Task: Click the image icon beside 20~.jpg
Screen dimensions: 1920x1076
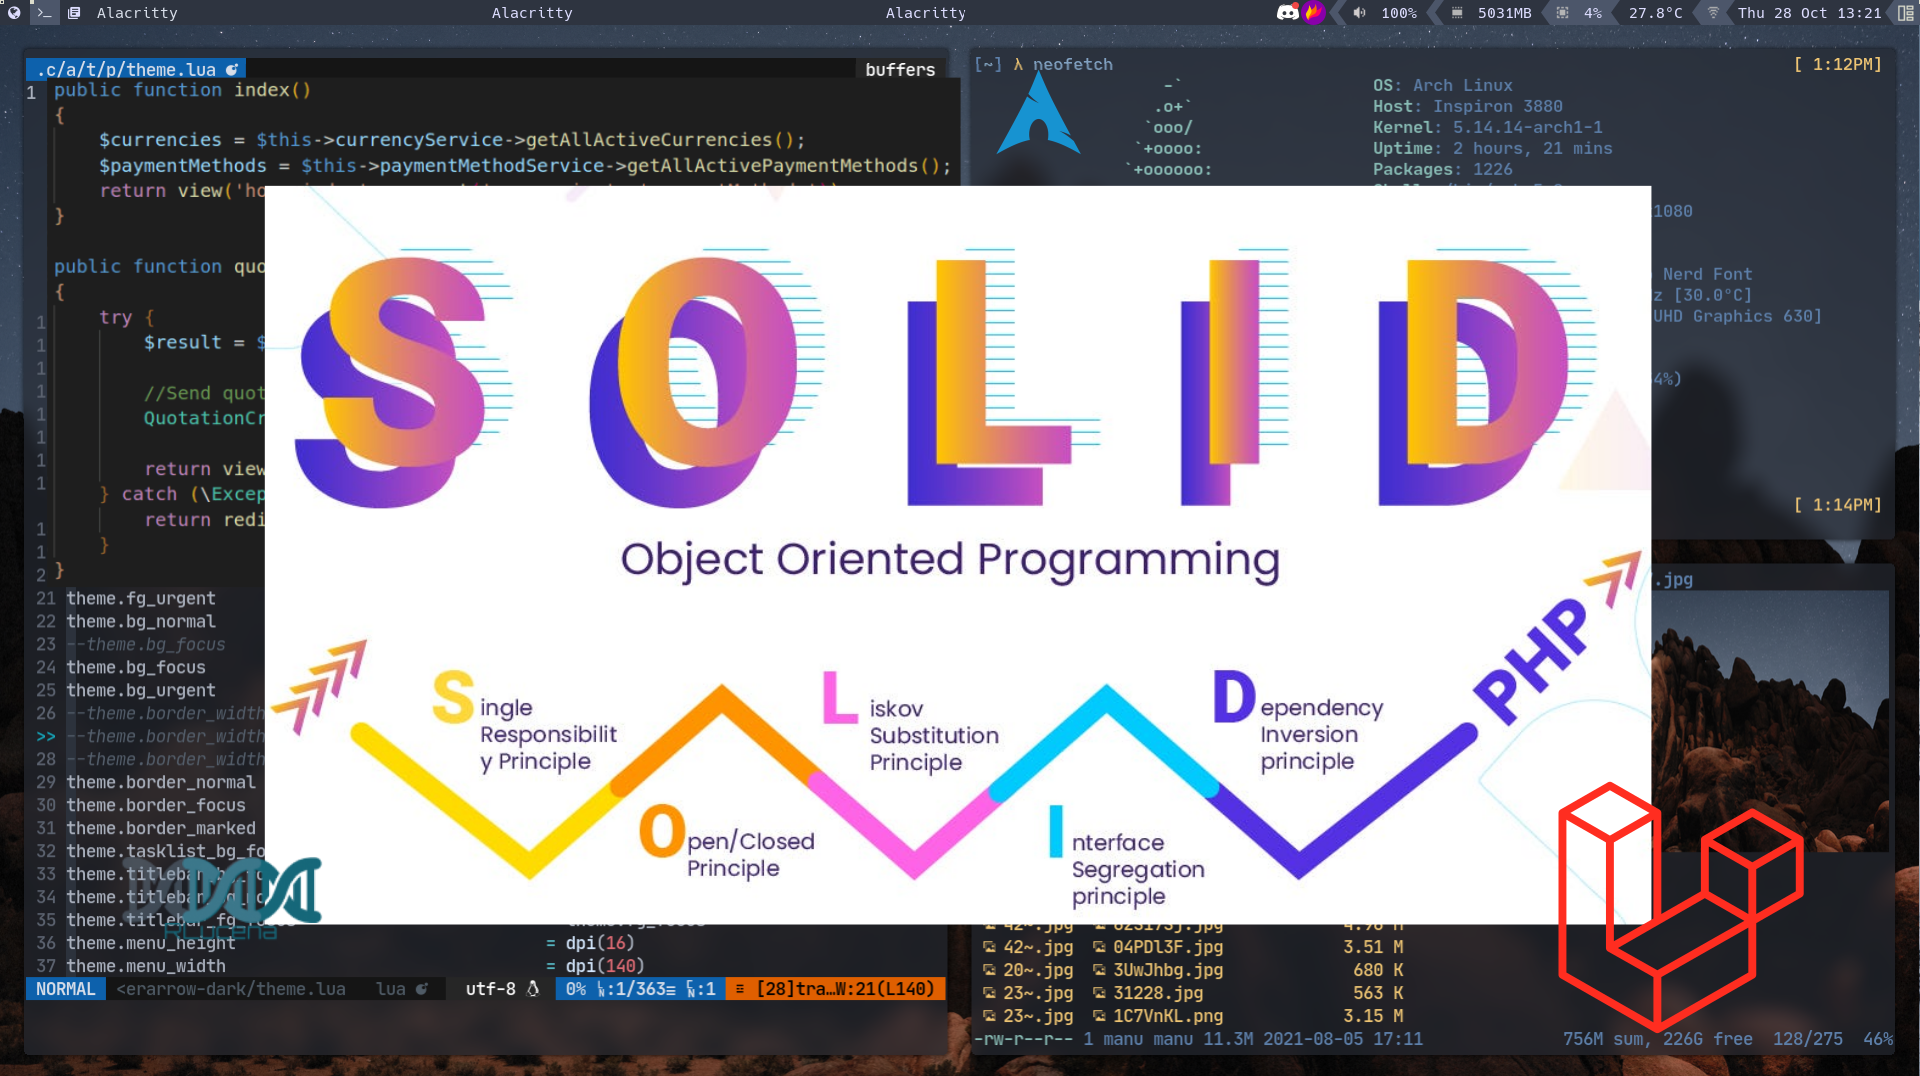Action: (x=989, y=970)
